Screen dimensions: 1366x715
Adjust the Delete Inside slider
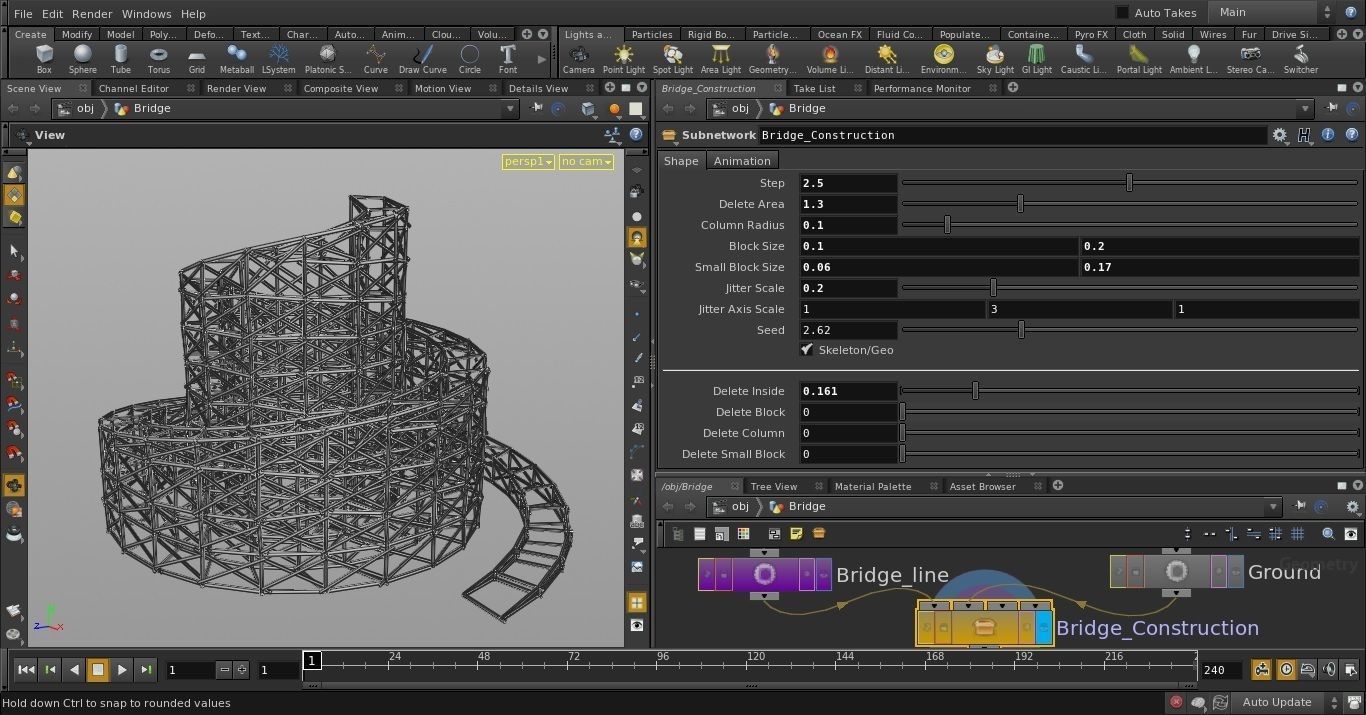click(1130, 391)
